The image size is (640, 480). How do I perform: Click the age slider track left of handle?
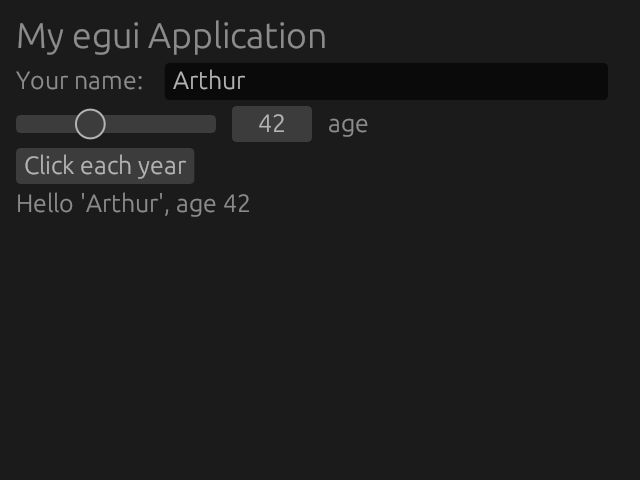coord(45,124)
